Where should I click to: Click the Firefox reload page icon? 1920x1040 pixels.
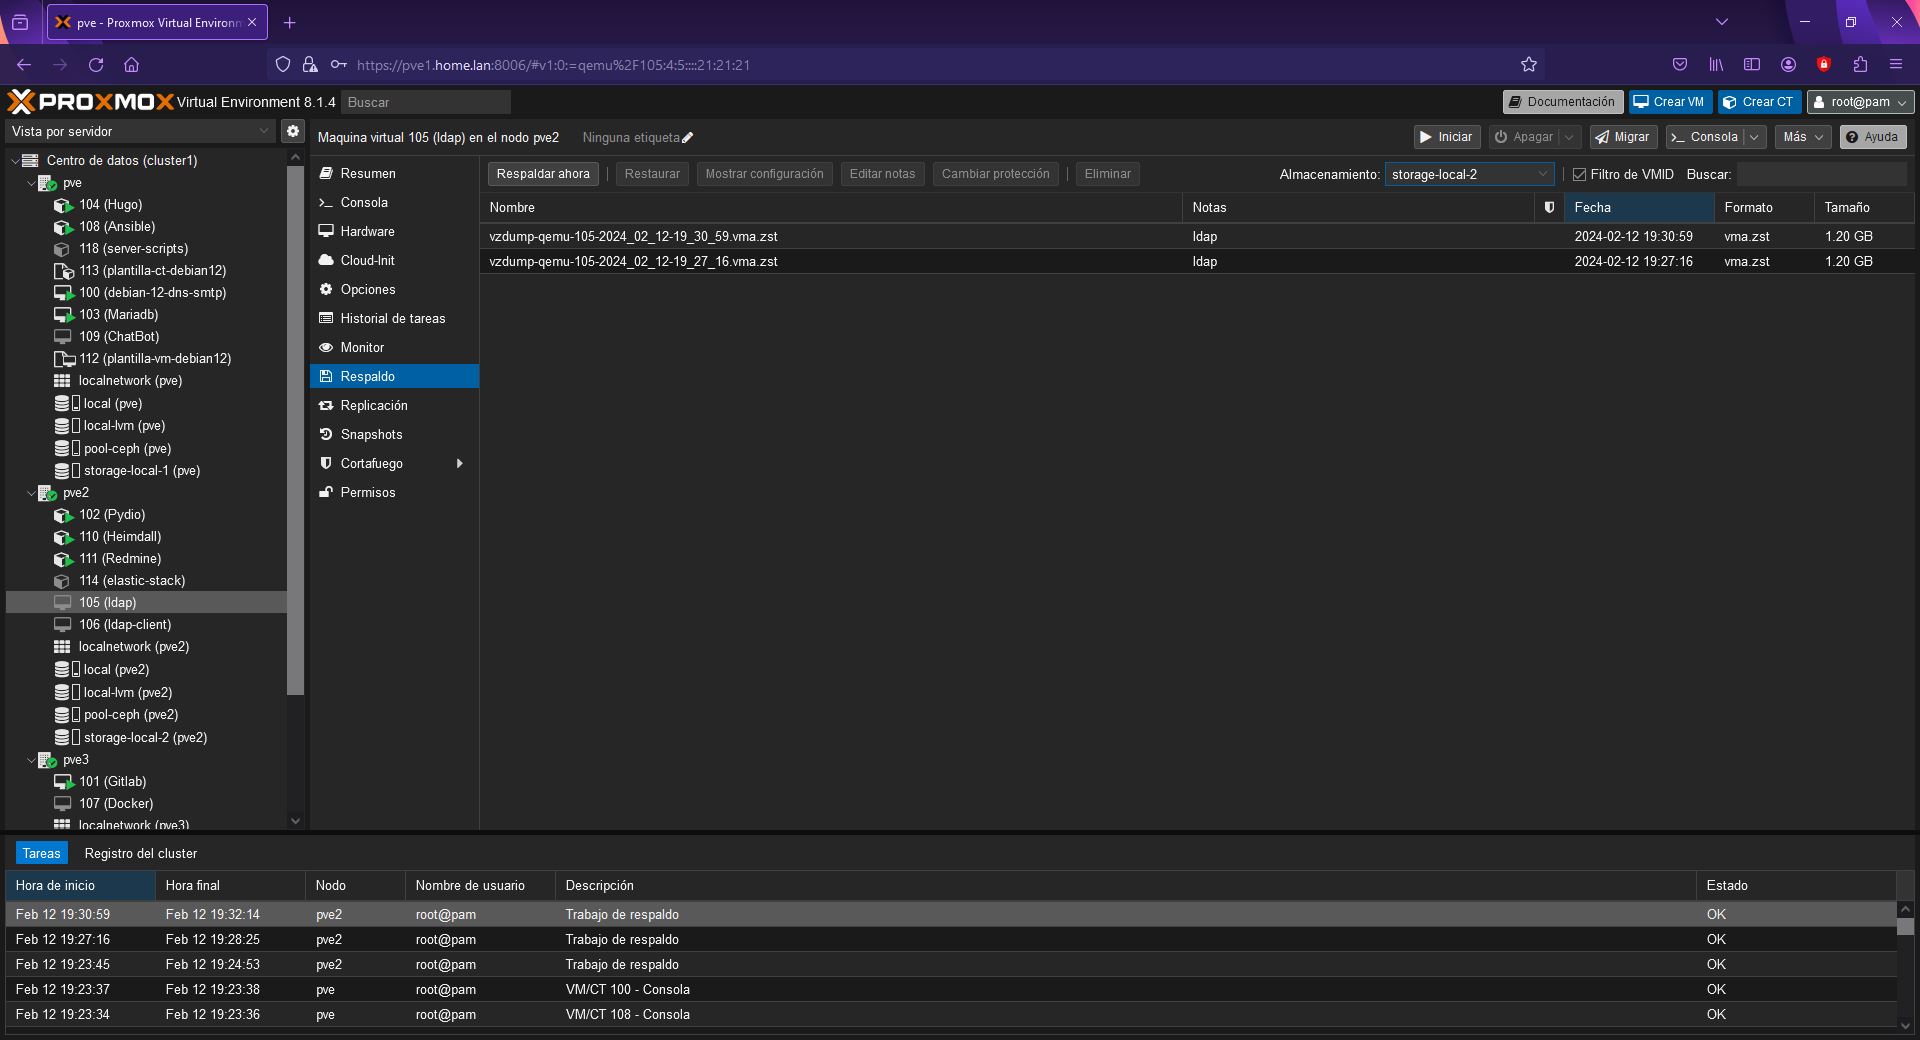coord(96,65)
